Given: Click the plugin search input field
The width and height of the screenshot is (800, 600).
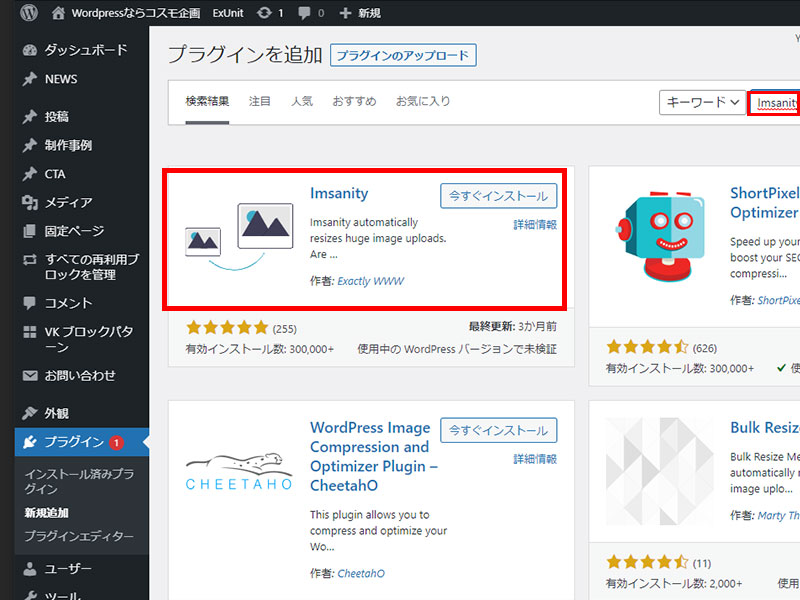Looking at the screenshot, I should click(x=775, y=102).
